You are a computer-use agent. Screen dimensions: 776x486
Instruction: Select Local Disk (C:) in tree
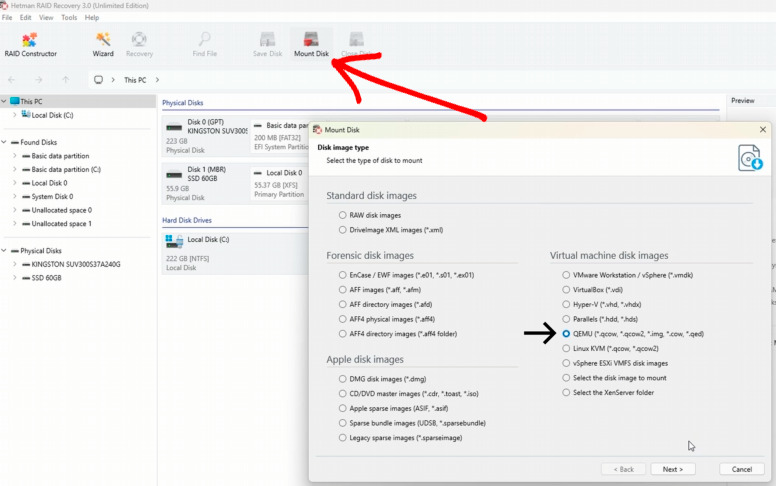(52, 115)
